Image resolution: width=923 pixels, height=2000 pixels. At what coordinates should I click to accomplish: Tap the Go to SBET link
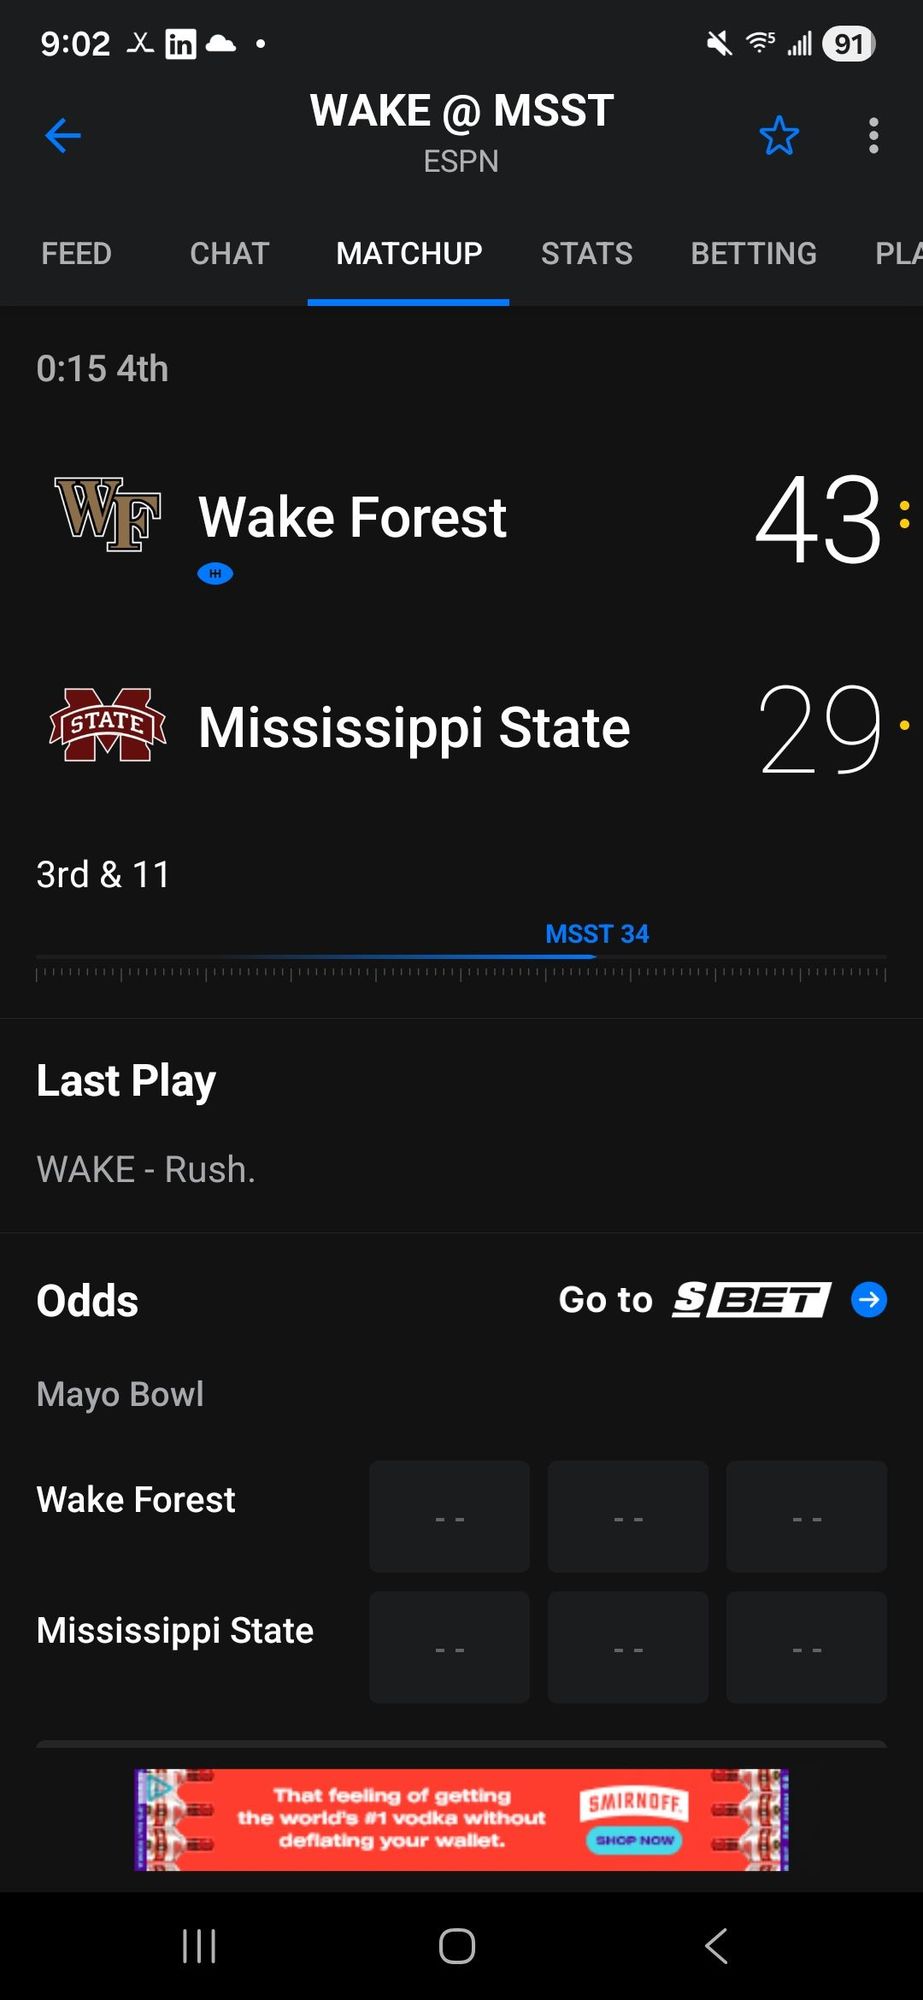(x=723, y=1299)
